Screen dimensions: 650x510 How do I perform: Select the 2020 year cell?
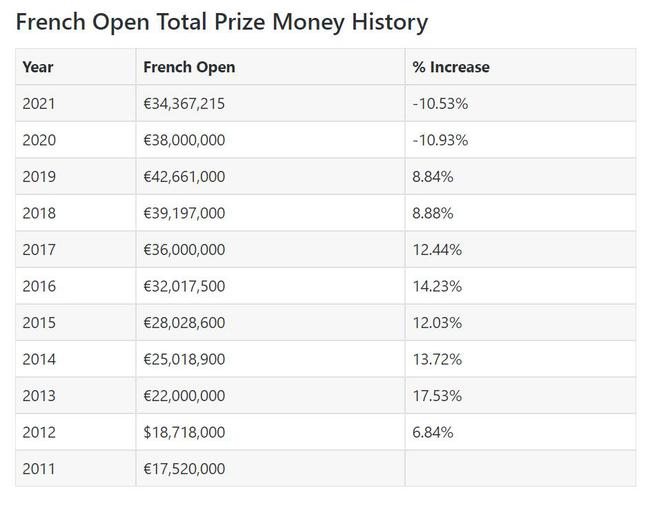[x=38, y=140]
